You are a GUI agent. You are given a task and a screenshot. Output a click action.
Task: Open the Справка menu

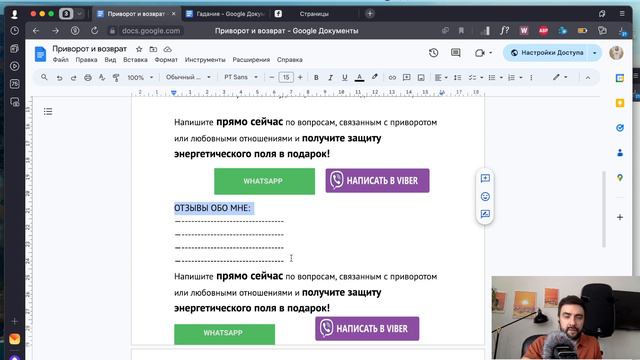point(289,60)
